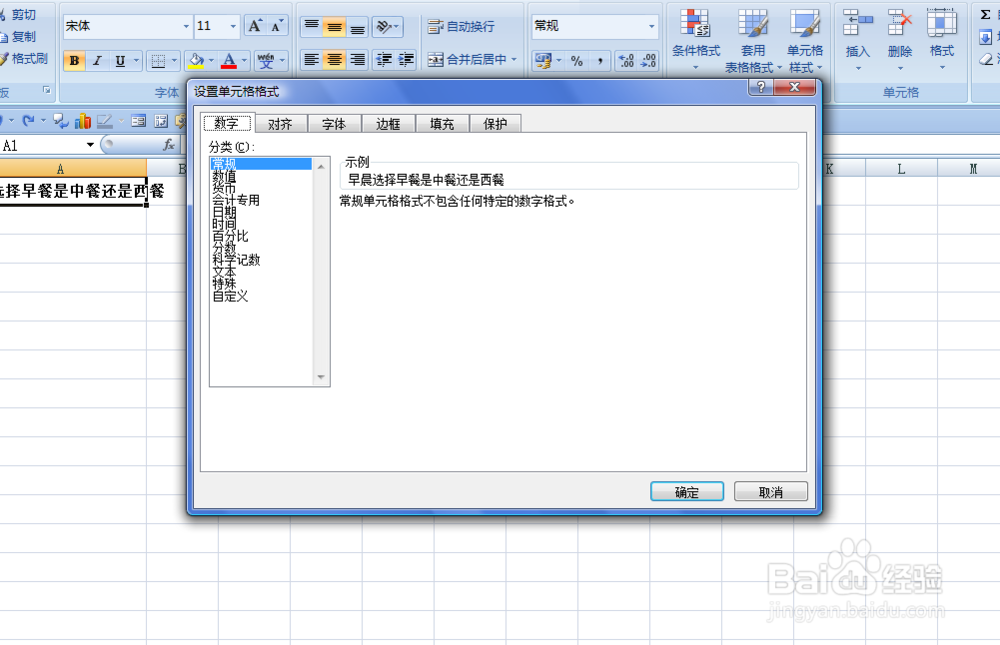Expand fill color dropdown arrow
Image resolution: width=1000 pixels, height=645 pixels.
coord(211,61)
